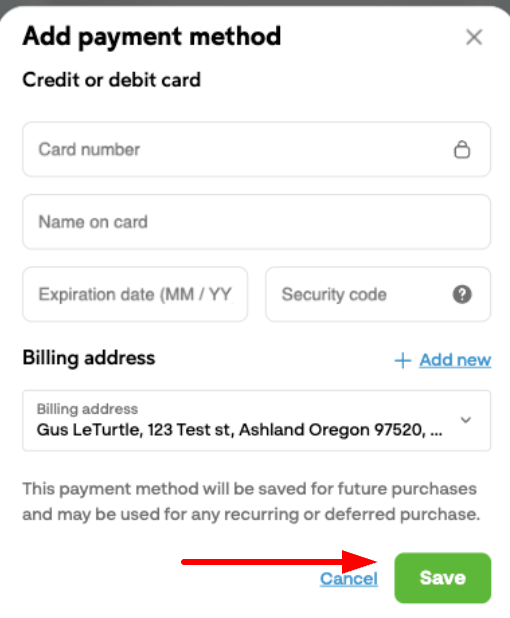Screen dimensions: 510x618
Task: Focus the Name on card field
Action: [x=257, y=222]
